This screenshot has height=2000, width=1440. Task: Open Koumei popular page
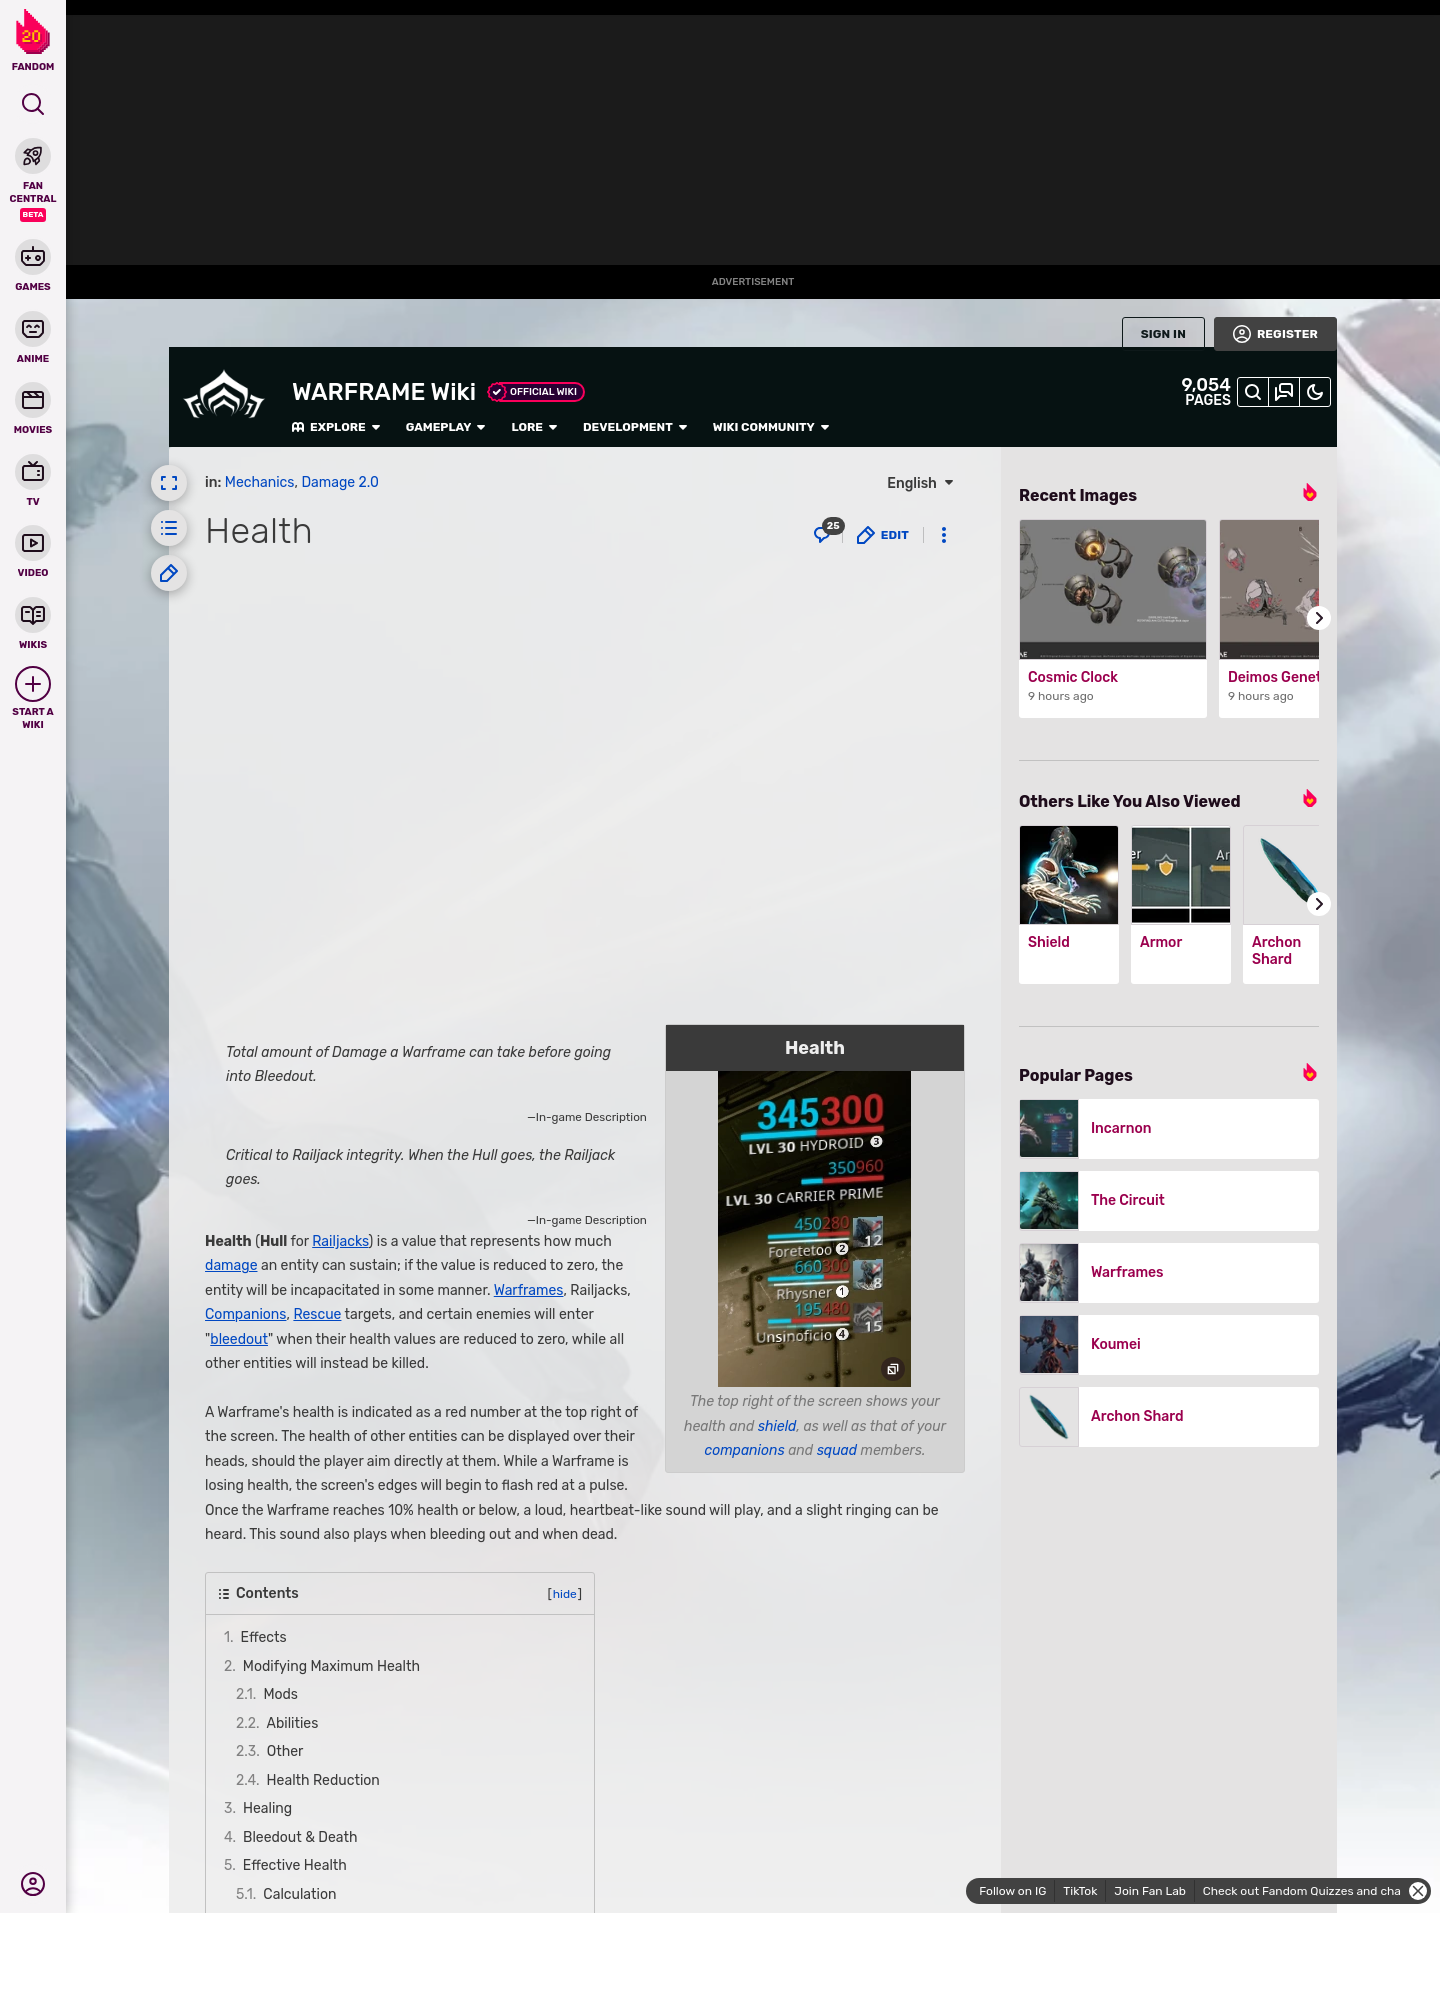coord(1169,1345)
